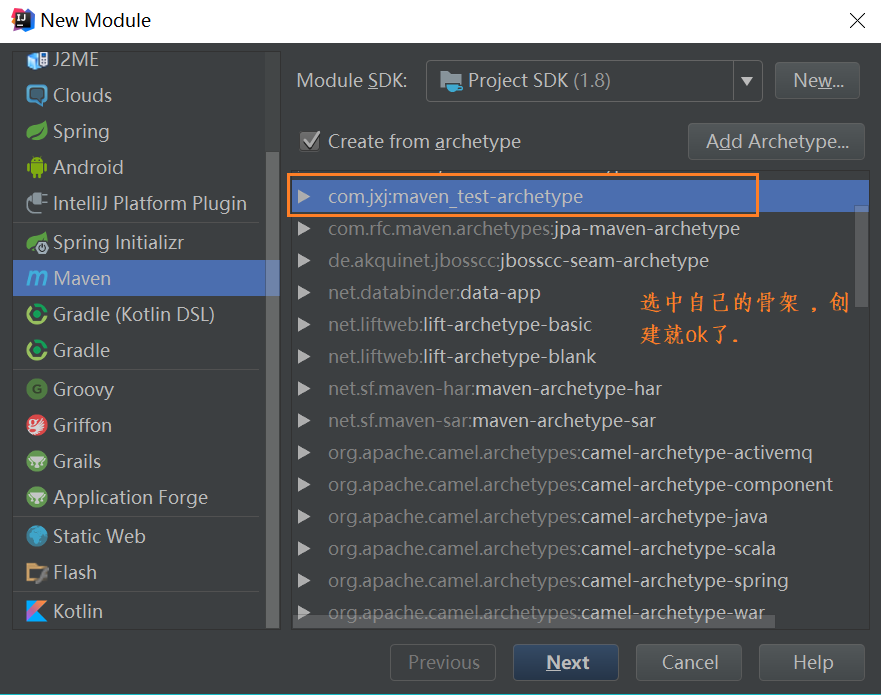Click the Android robot icon
This screenshot has height=696, width=881.
(x=37, y=167)
